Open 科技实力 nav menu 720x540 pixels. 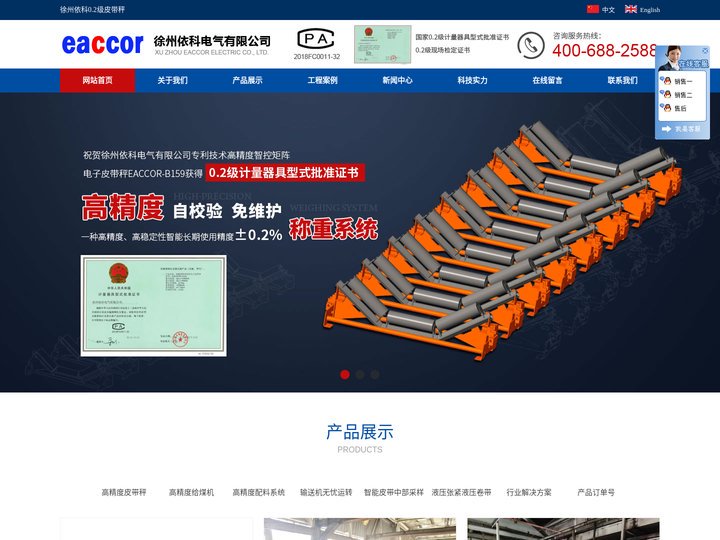click(x=472, y=80)
